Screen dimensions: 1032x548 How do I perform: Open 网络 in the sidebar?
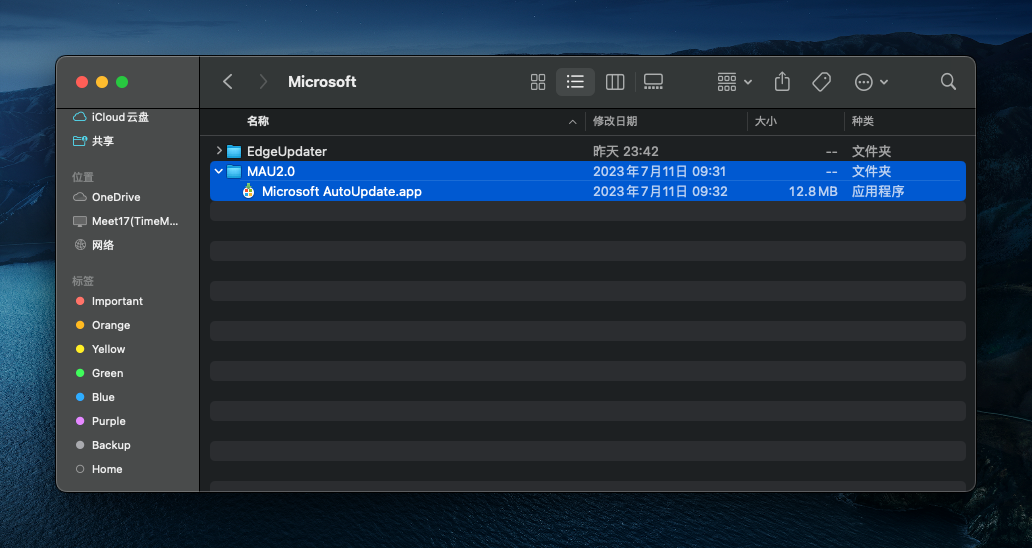[x=103, y=245]
